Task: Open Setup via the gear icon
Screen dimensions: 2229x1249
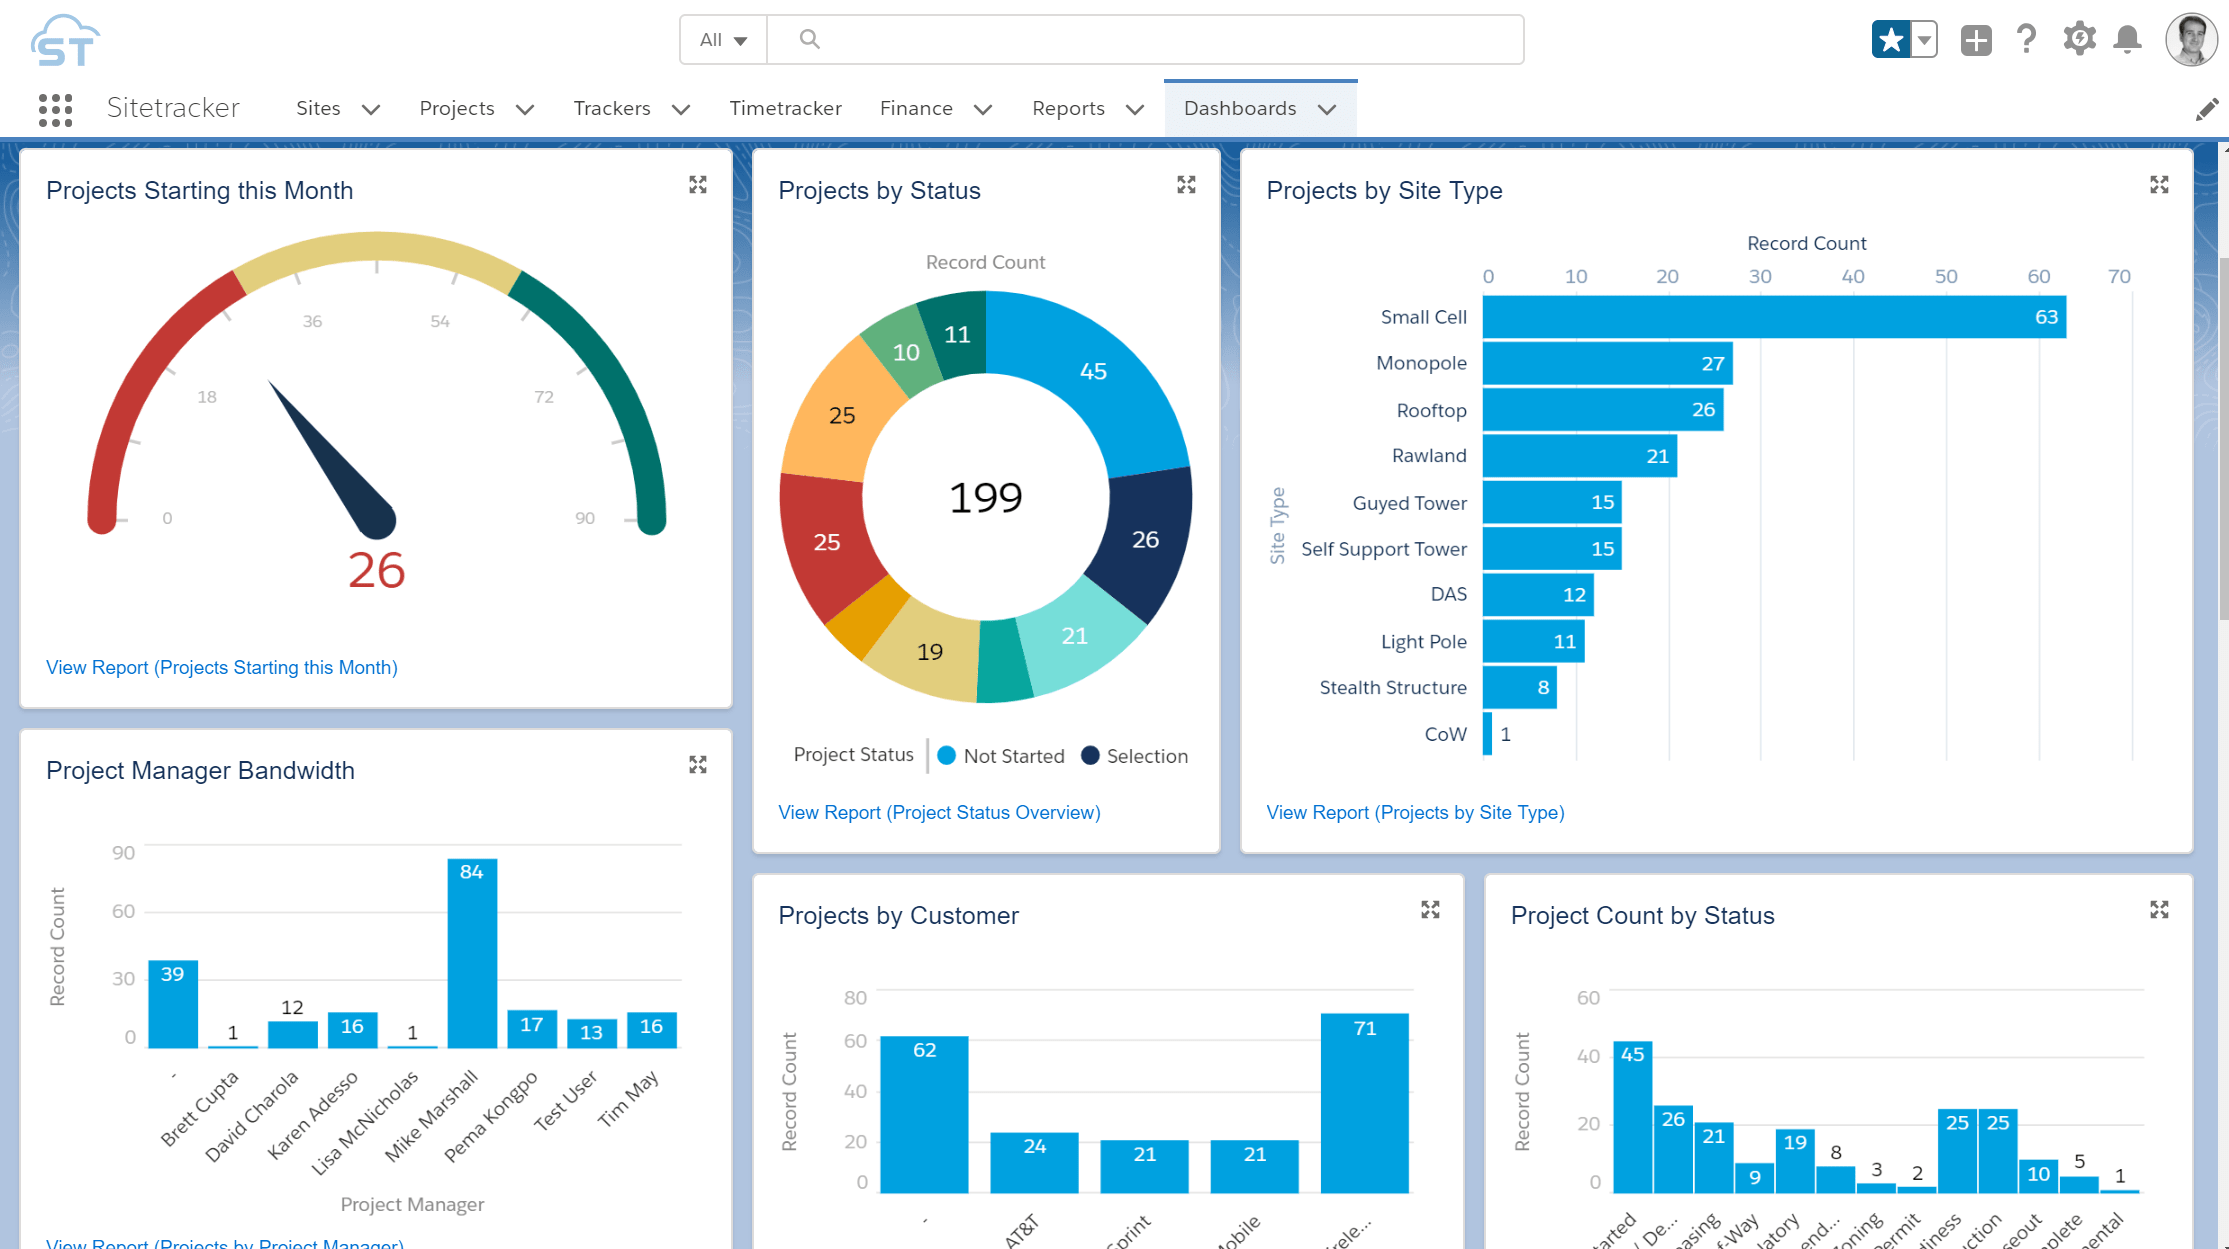Action: 2078,39
